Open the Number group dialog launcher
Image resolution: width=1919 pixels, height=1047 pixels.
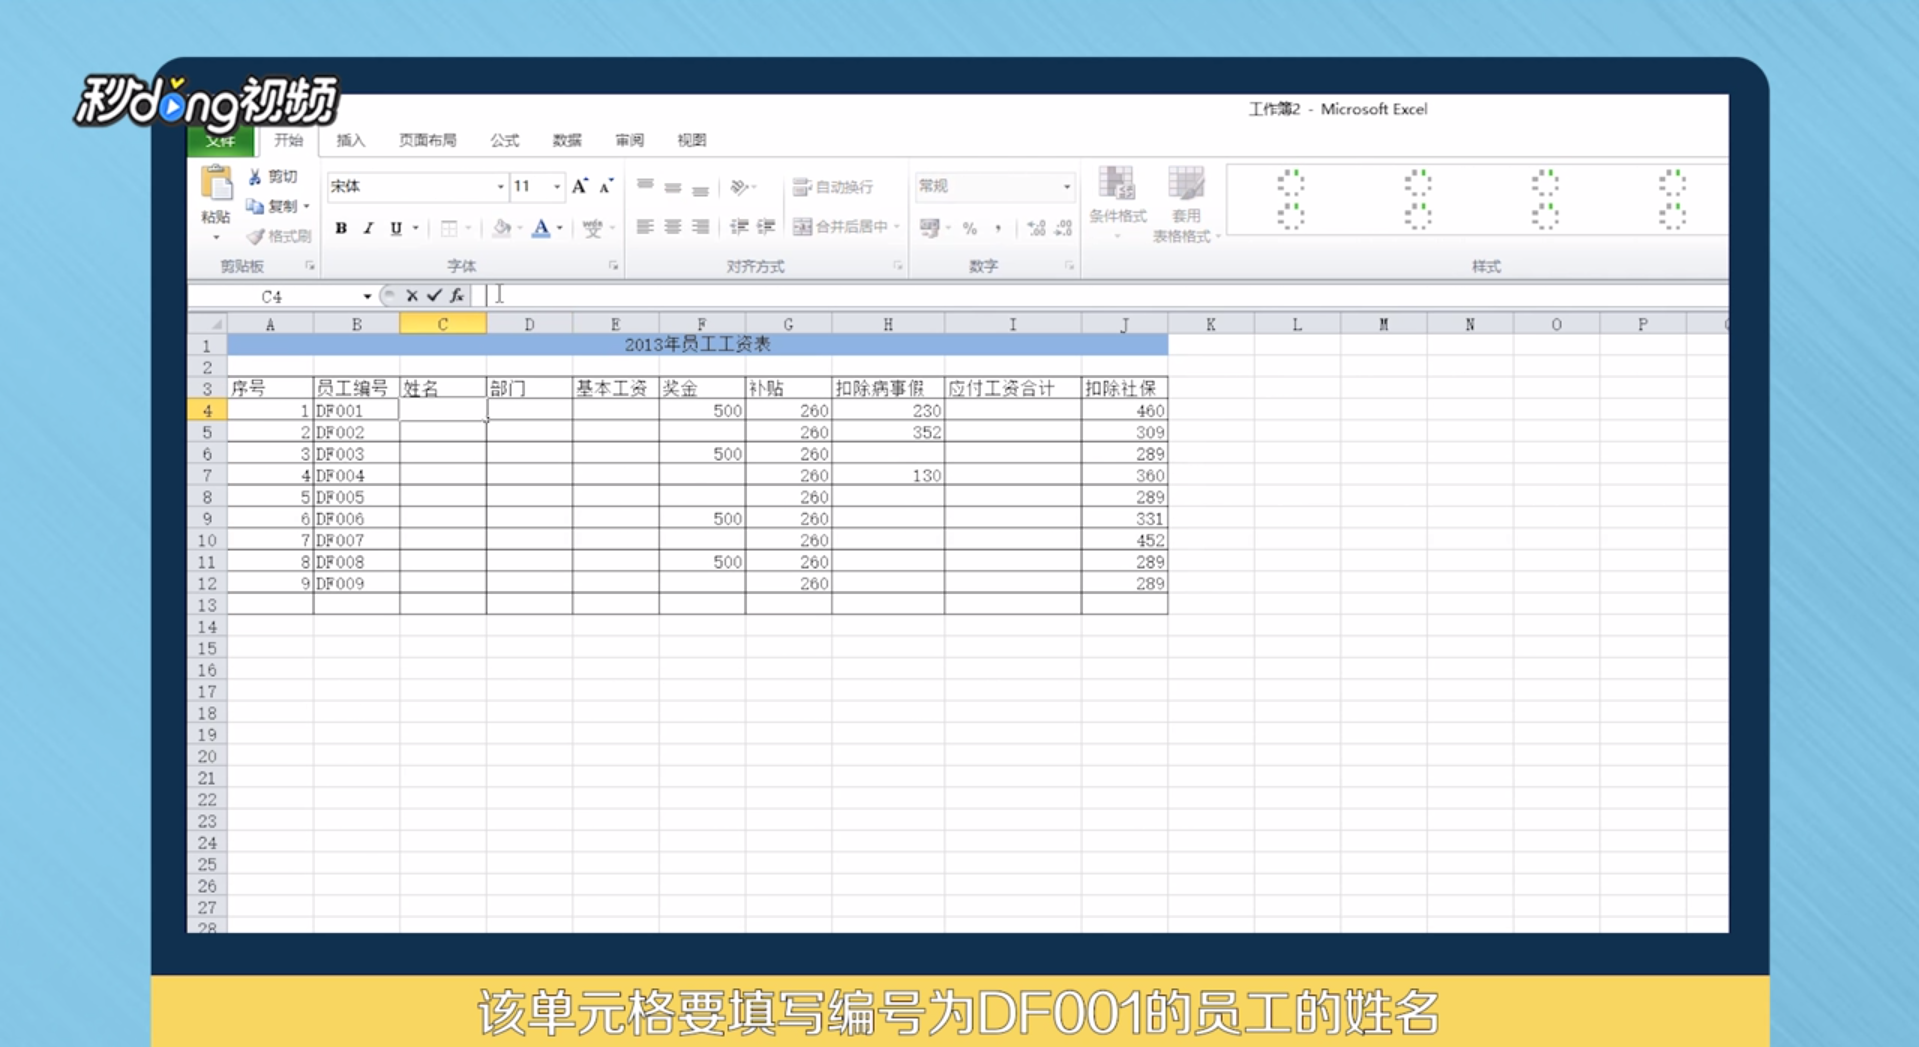[x=1069, y=266]
